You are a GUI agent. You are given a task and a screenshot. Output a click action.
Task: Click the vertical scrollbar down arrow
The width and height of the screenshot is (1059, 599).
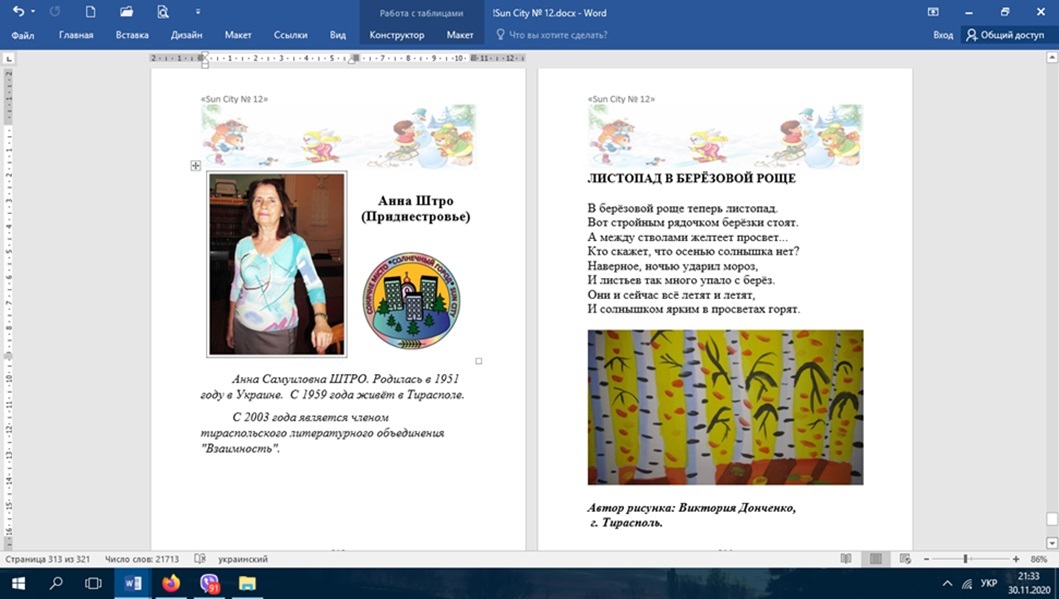1052,544
